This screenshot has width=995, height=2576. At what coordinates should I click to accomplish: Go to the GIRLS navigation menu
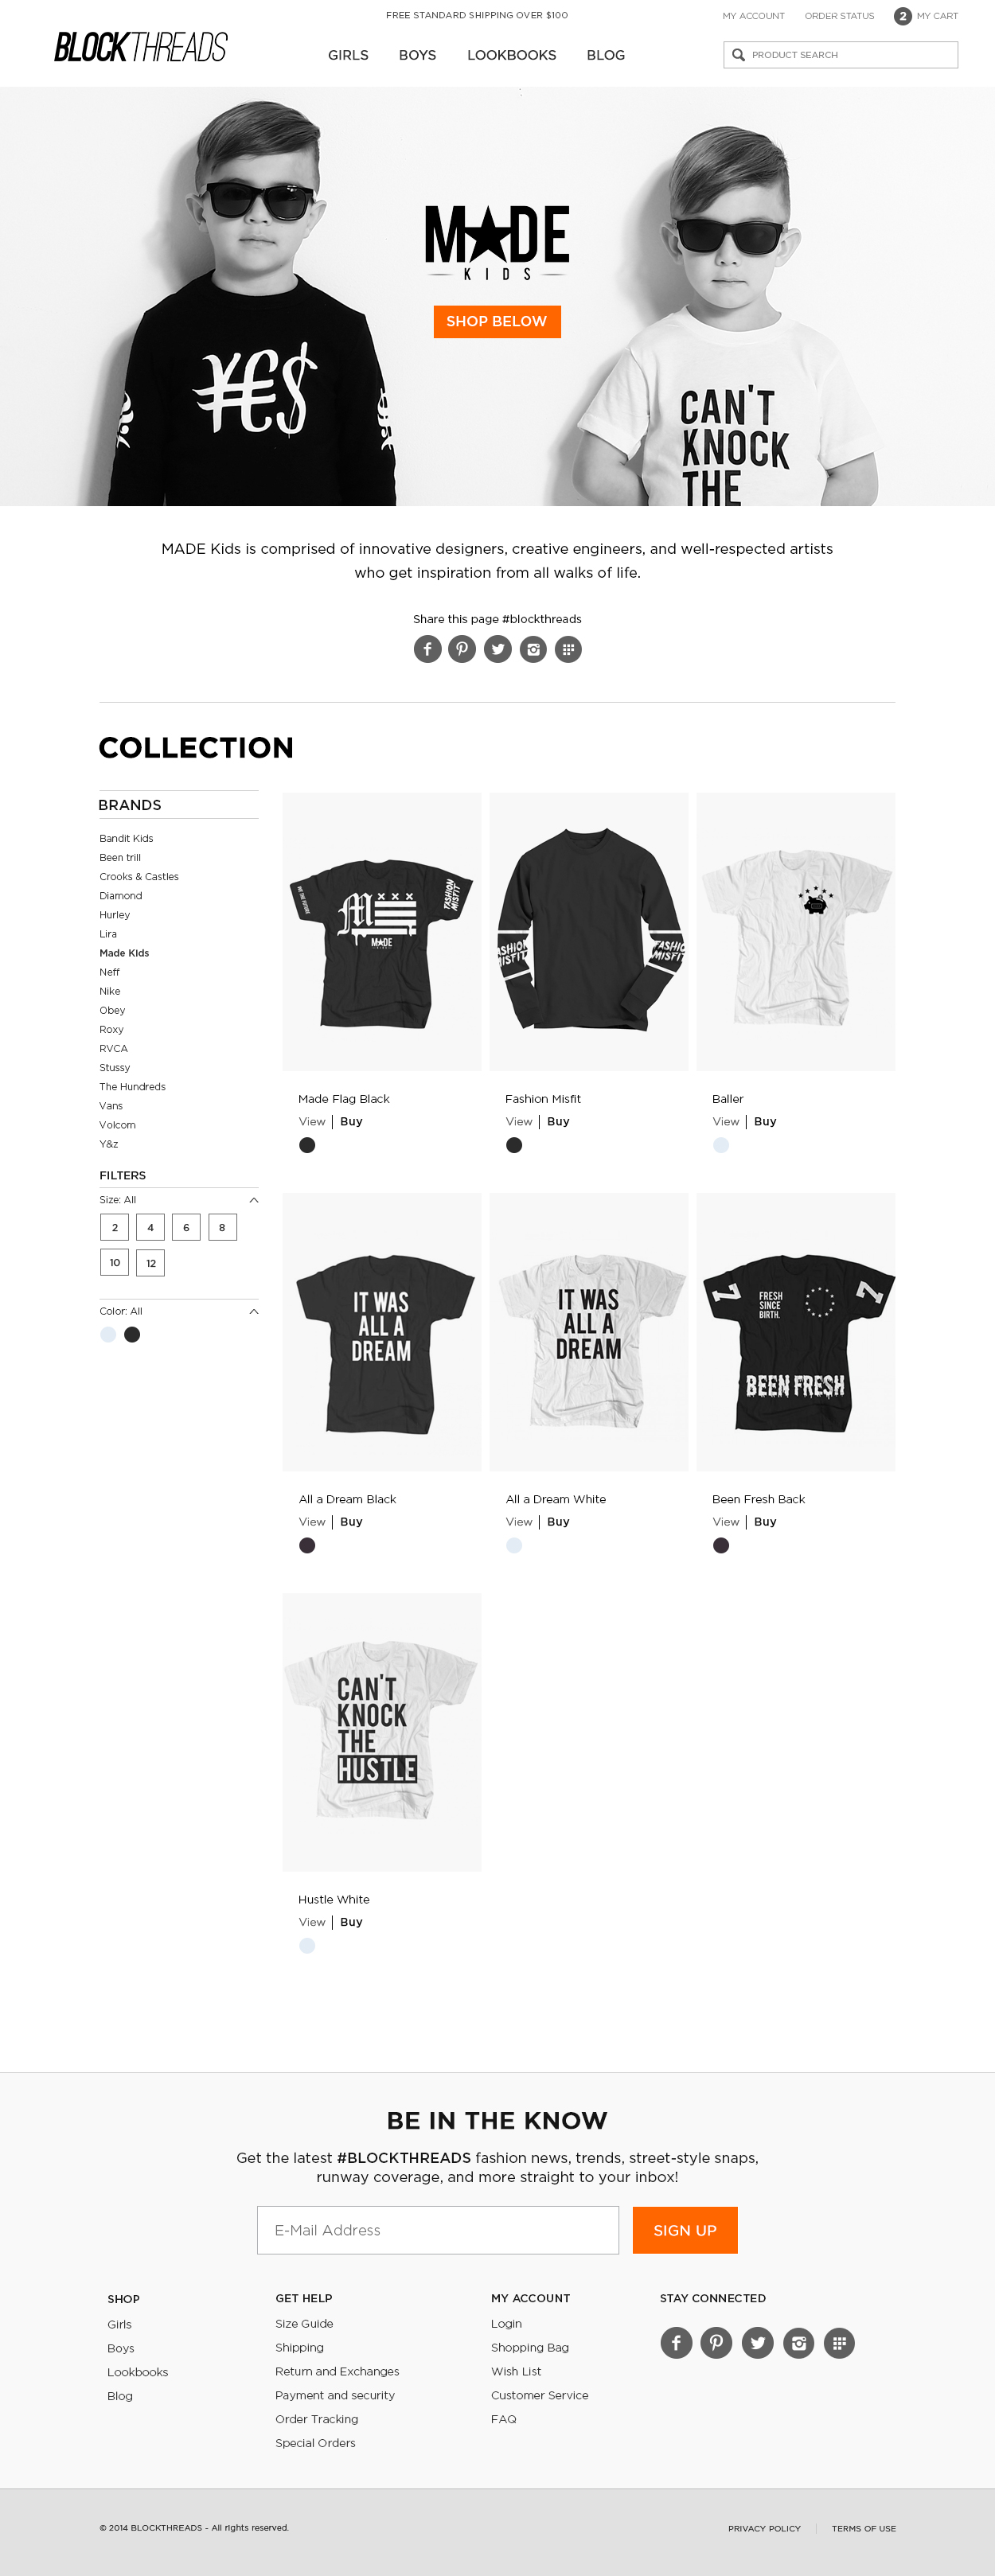coord(348,55)
